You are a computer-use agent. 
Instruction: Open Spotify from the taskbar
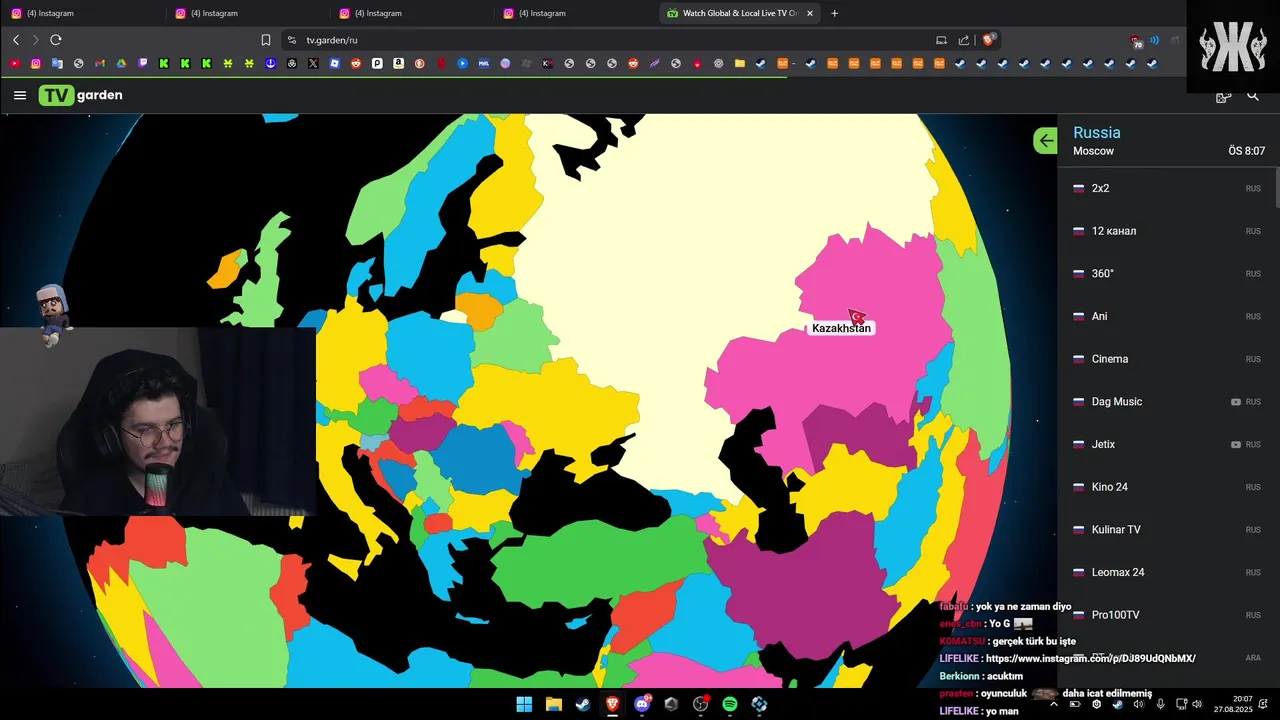pyautogui.click(x=730, y=704)
